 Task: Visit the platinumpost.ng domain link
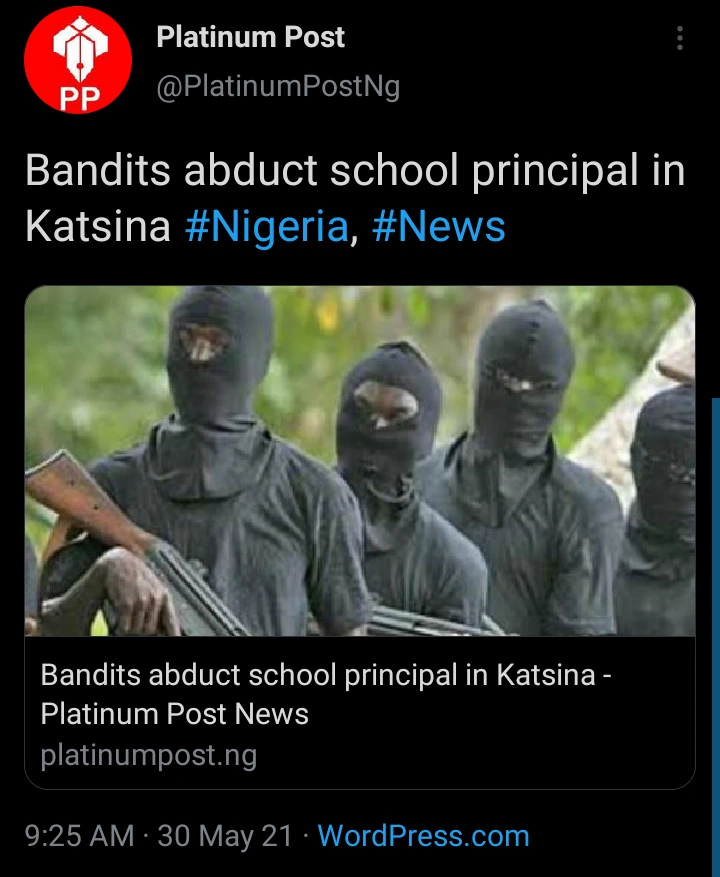(x=149, y=755)
